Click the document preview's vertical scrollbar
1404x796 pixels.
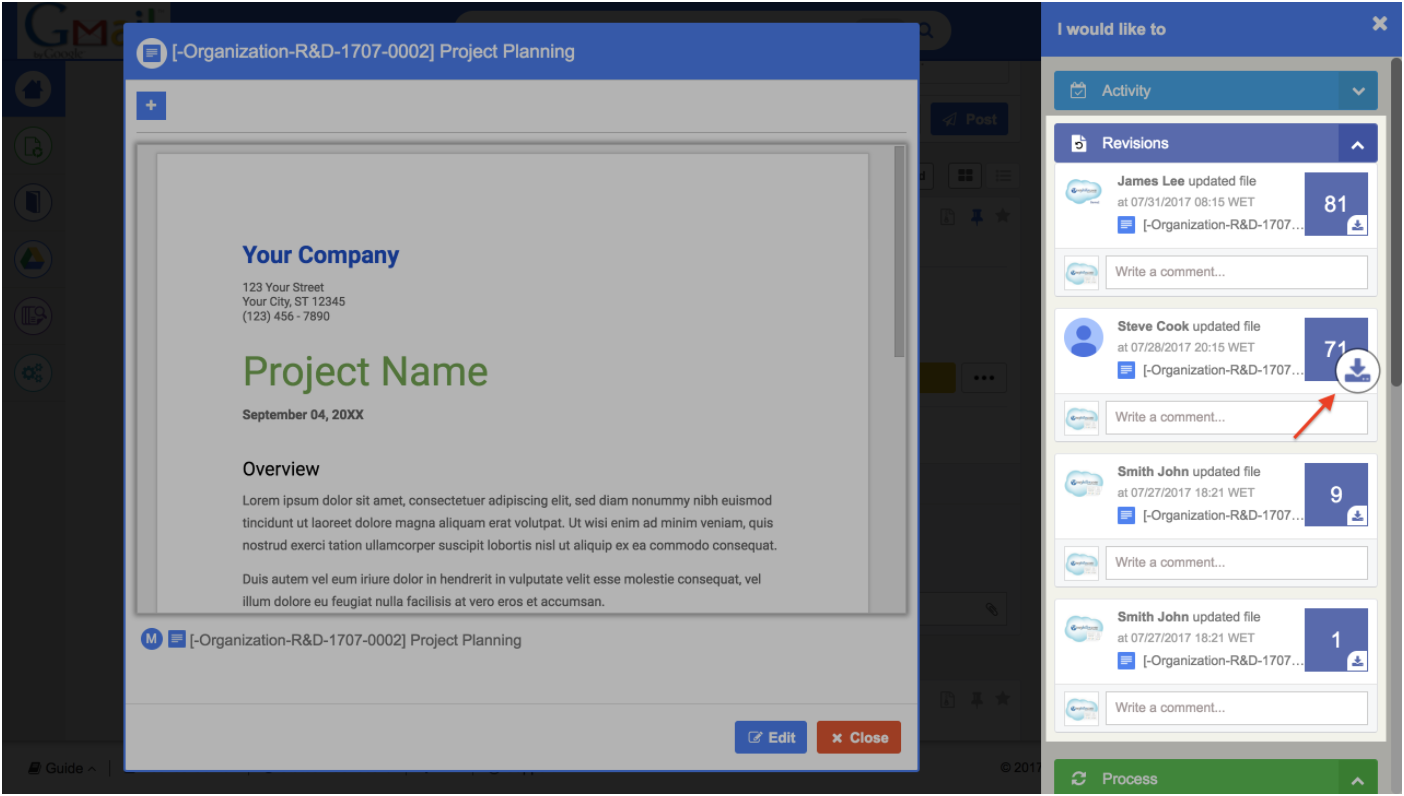click(899, 253)
